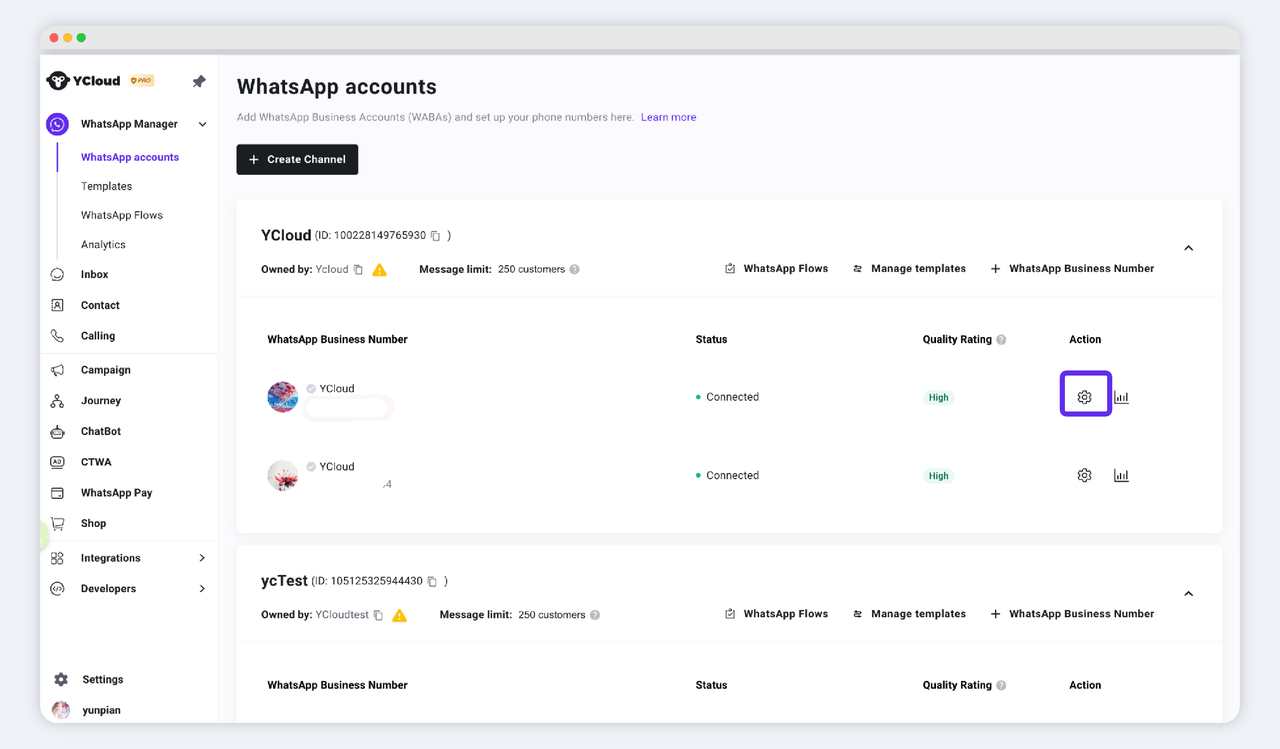Click the warning icon next to Ycloud owner
1280x749 pixels.
(x=379, y=270)
